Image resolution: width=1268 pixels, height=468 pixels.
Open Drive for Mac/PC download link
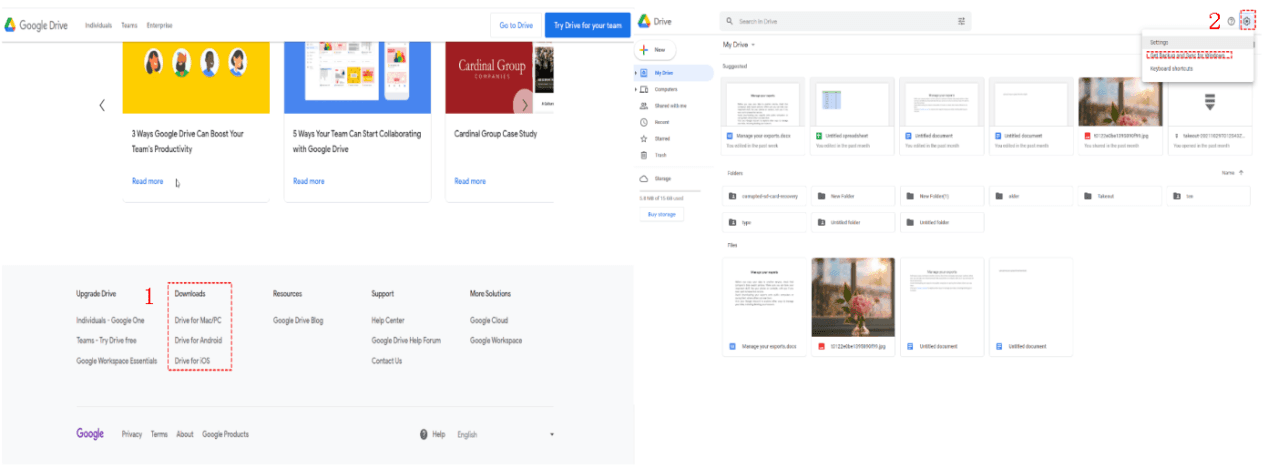[x=198, y=320]
